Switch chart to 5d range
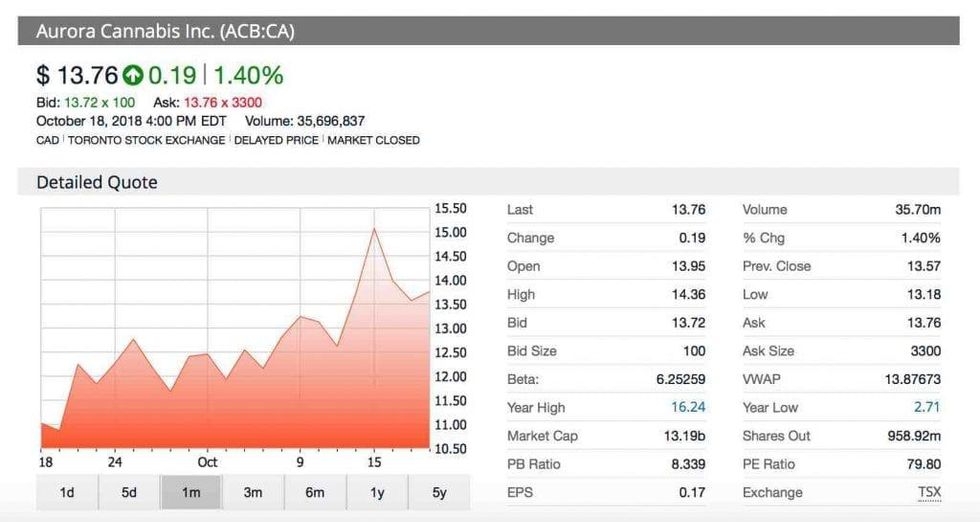 [129, 492]
